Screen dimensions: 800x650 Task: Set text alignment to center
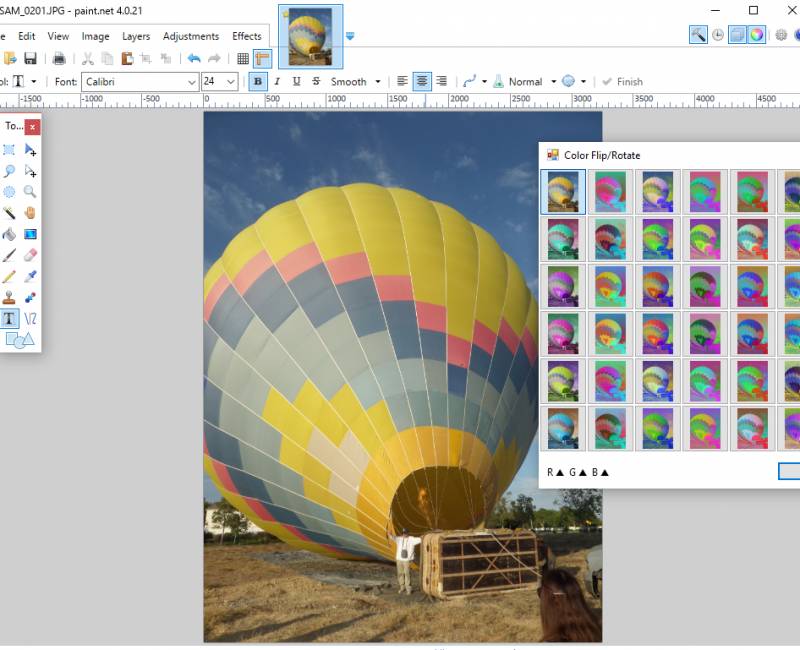click(x=421, y=82)
